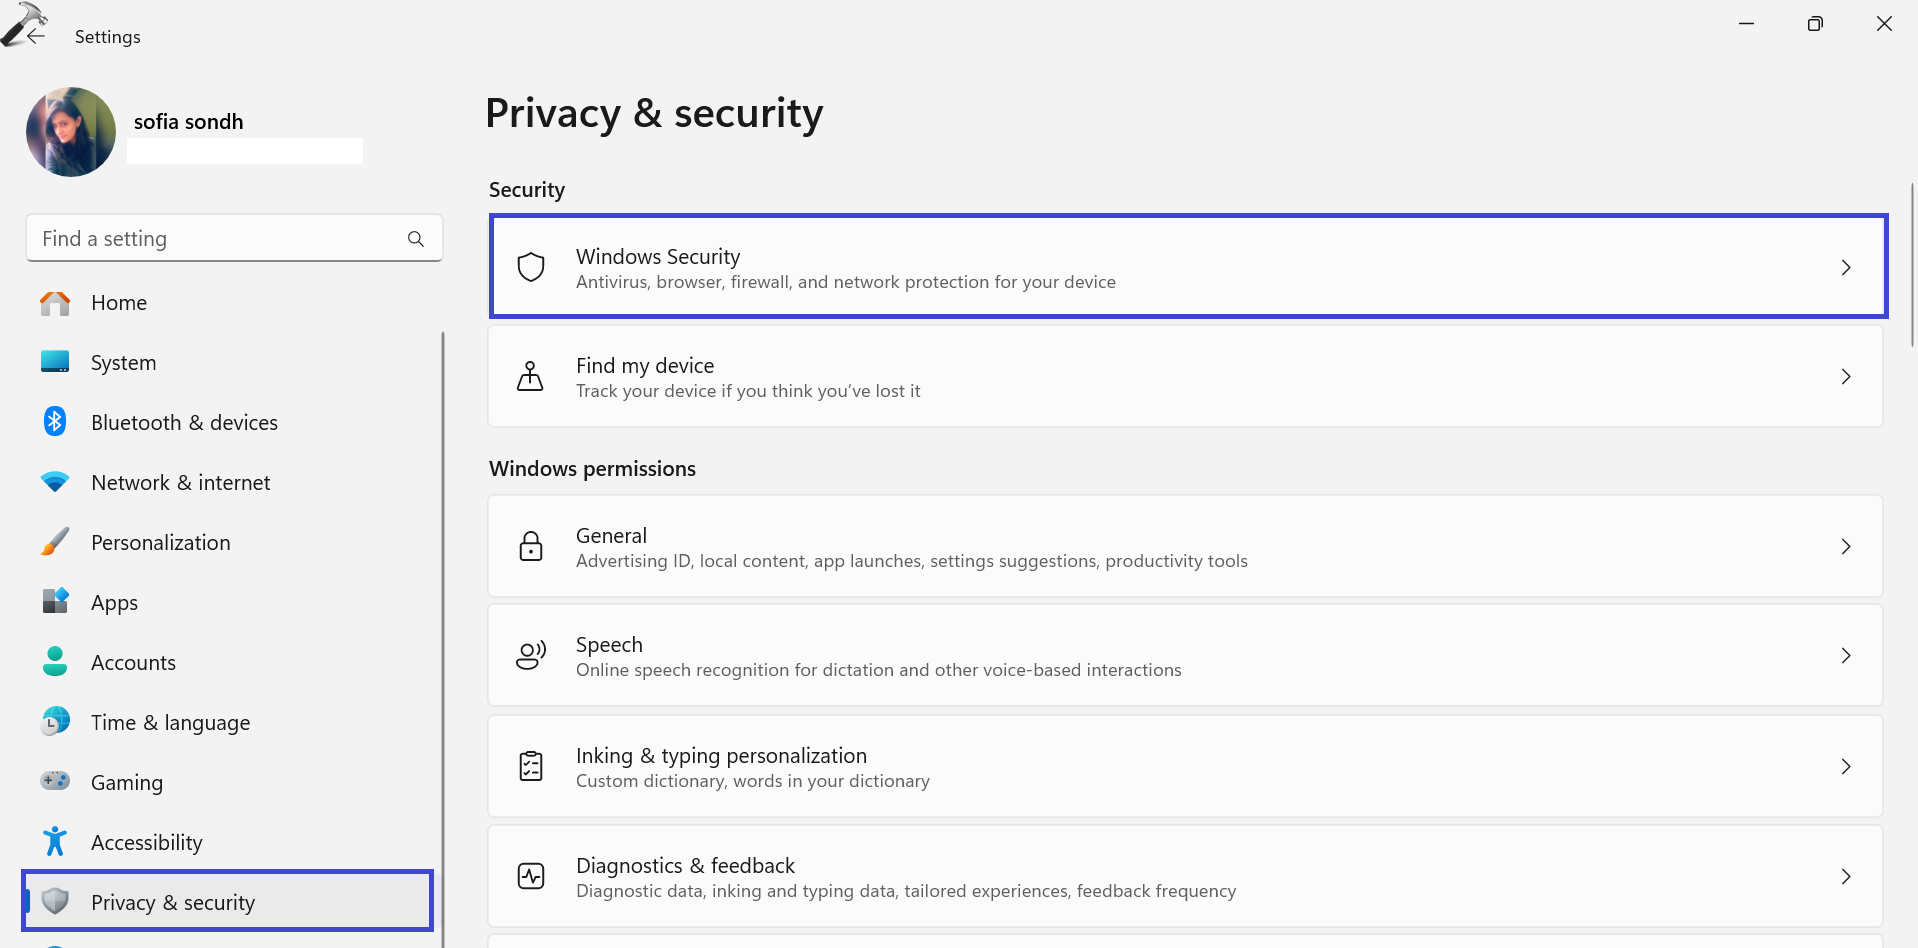Click the Speech microphone icon
The image size is (1918, 948).
(x=530, y=655)
